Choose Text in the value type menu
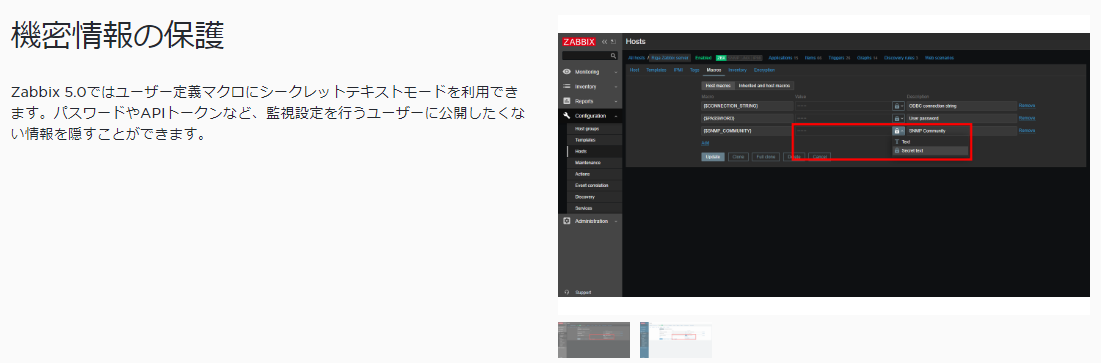1101x363 pixels. click(930, 142)
